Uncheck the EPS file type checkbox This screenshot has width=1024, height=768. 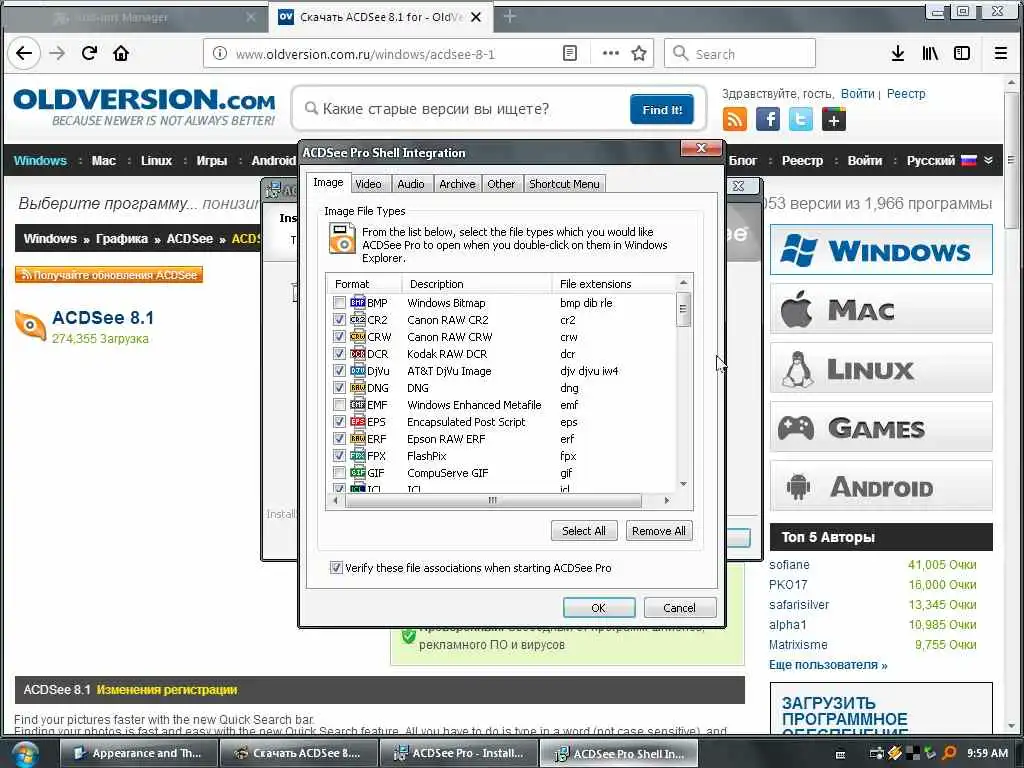pos(339,421)
